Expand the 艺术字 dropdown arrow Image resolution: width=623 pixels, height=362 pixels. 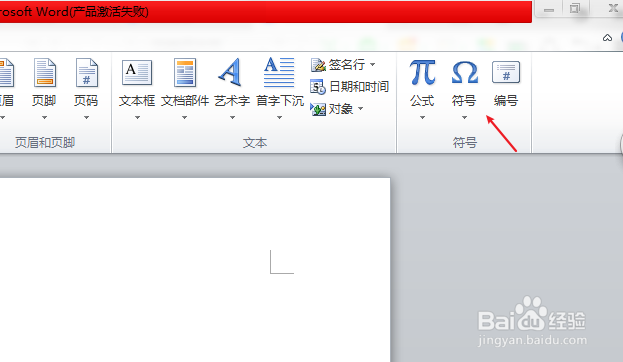[232, 117]
